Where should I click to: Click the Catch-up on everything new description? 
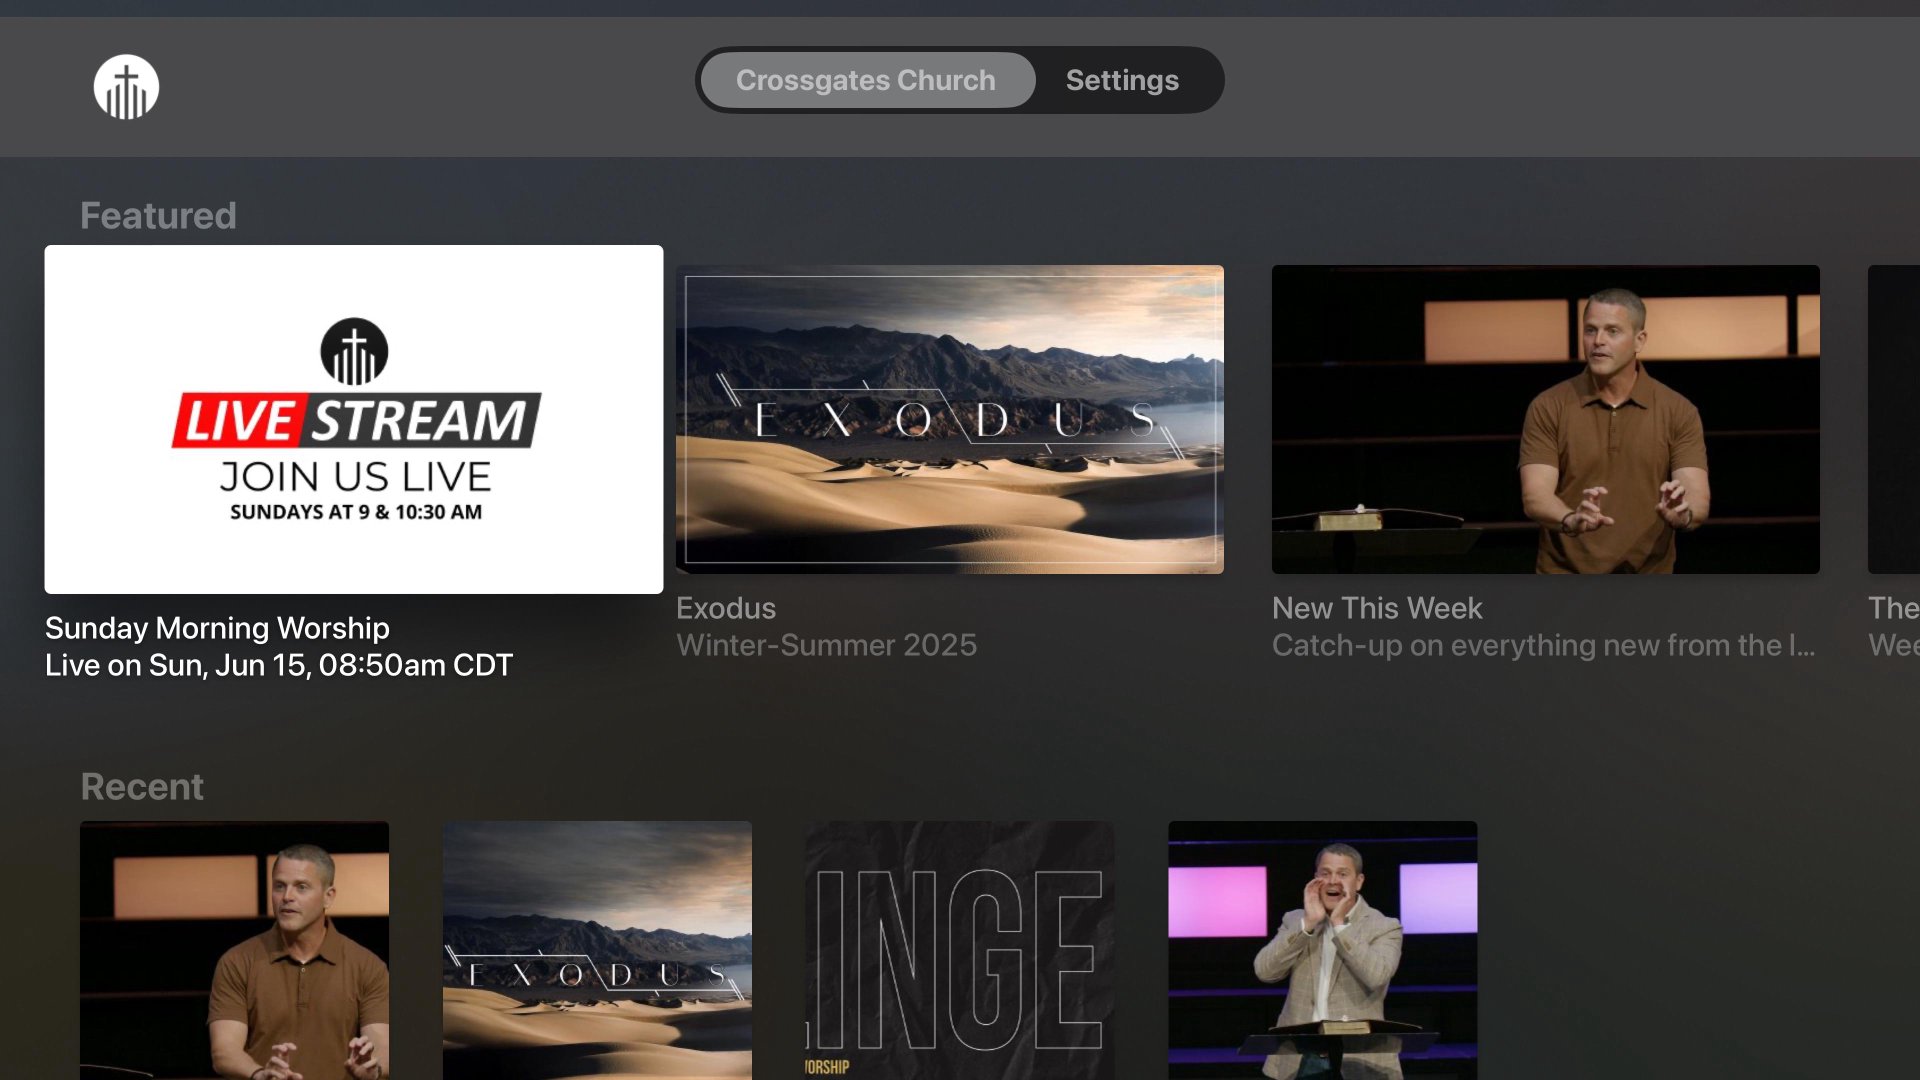click(1543, 645)
